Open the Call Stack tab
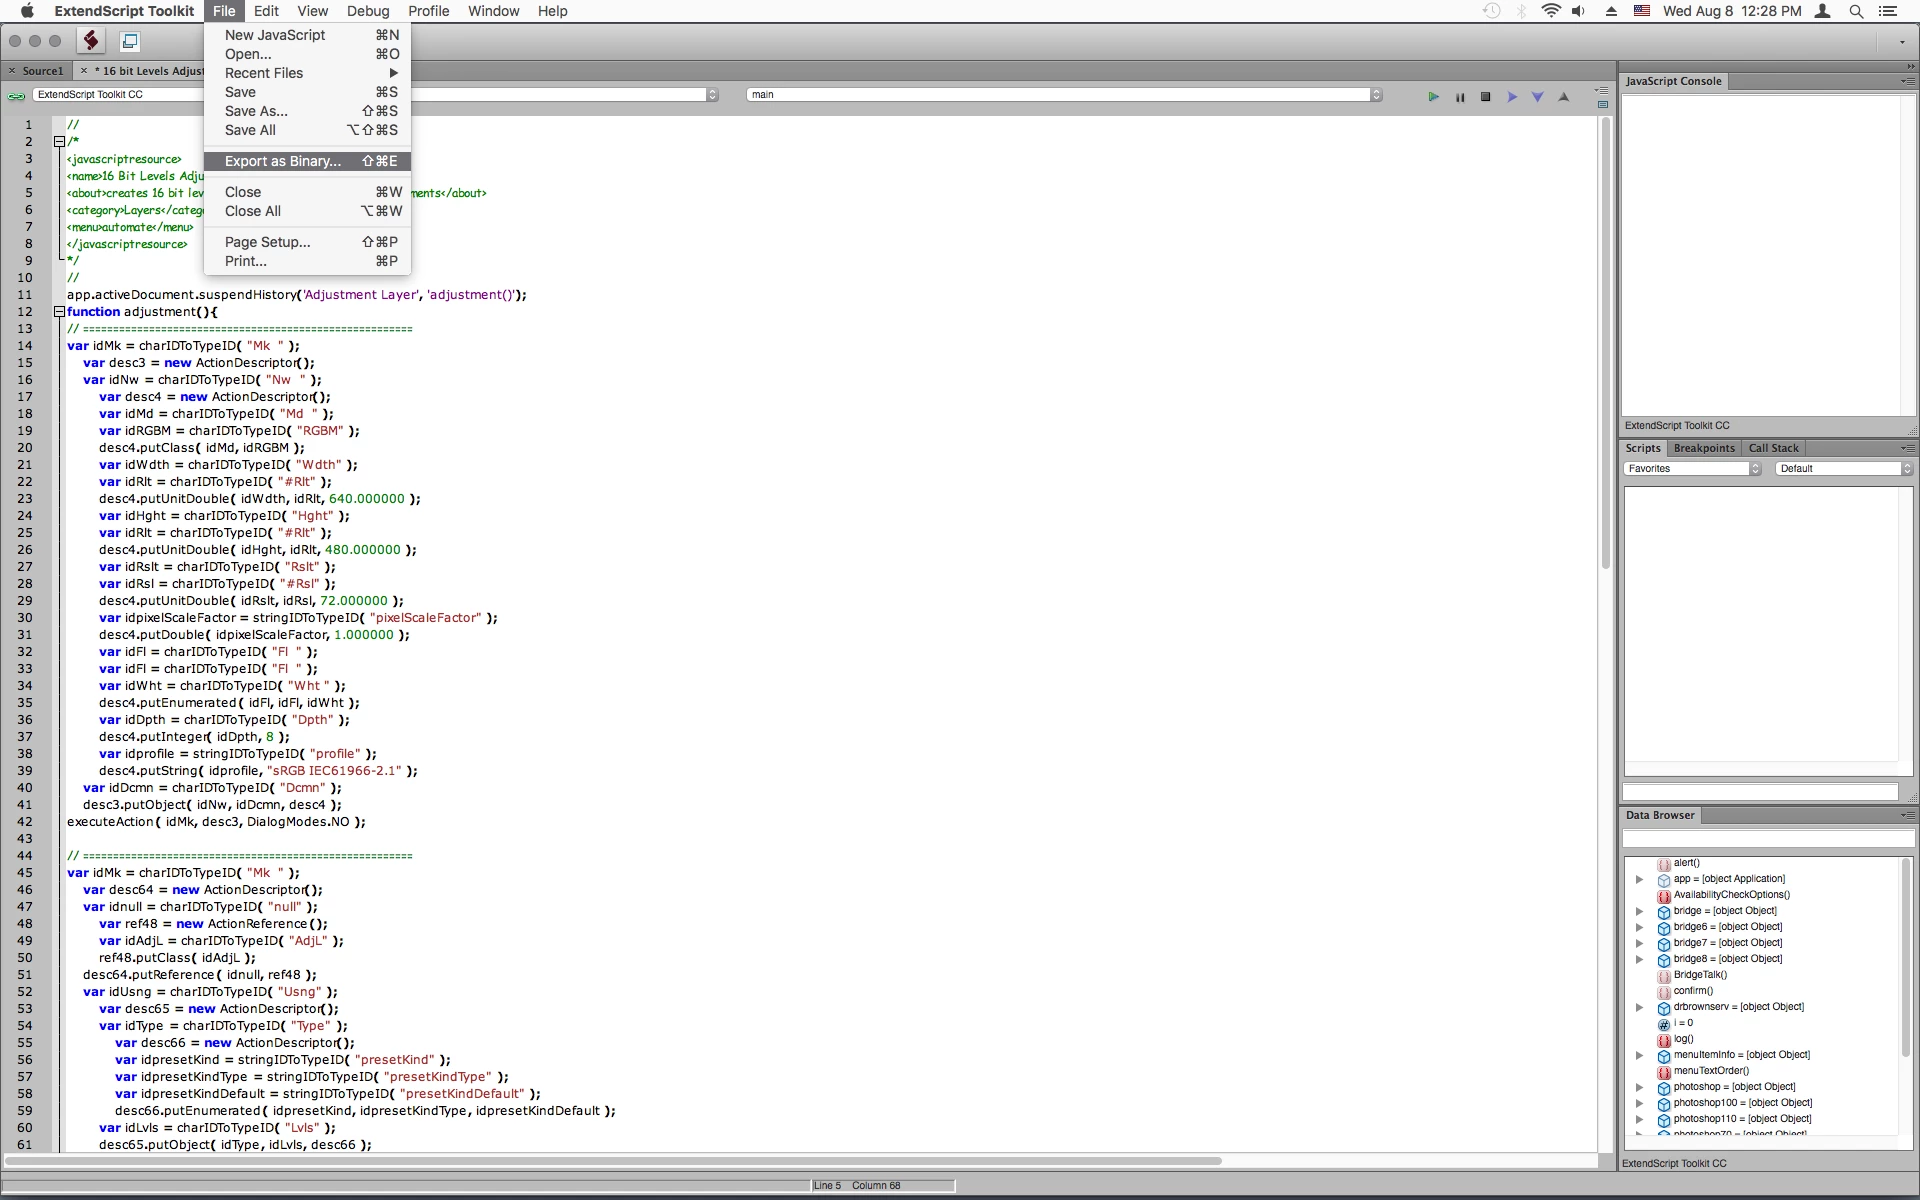1920x1200 pixels. 1773,448
